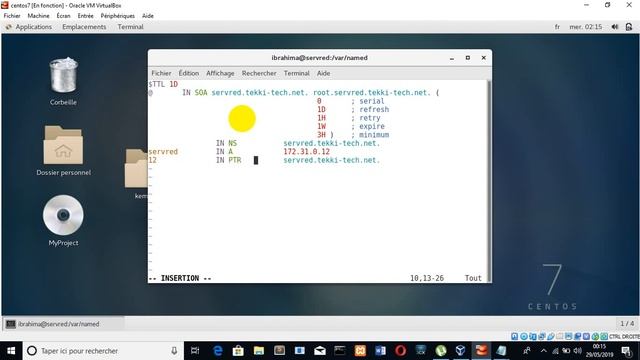Open Windows notification center icon

pos(626,351)
